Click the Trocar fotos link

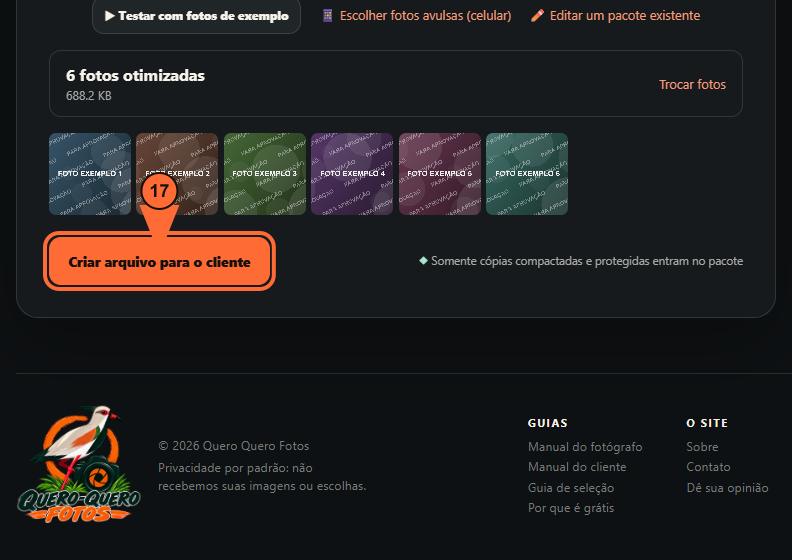click(692, 84)
